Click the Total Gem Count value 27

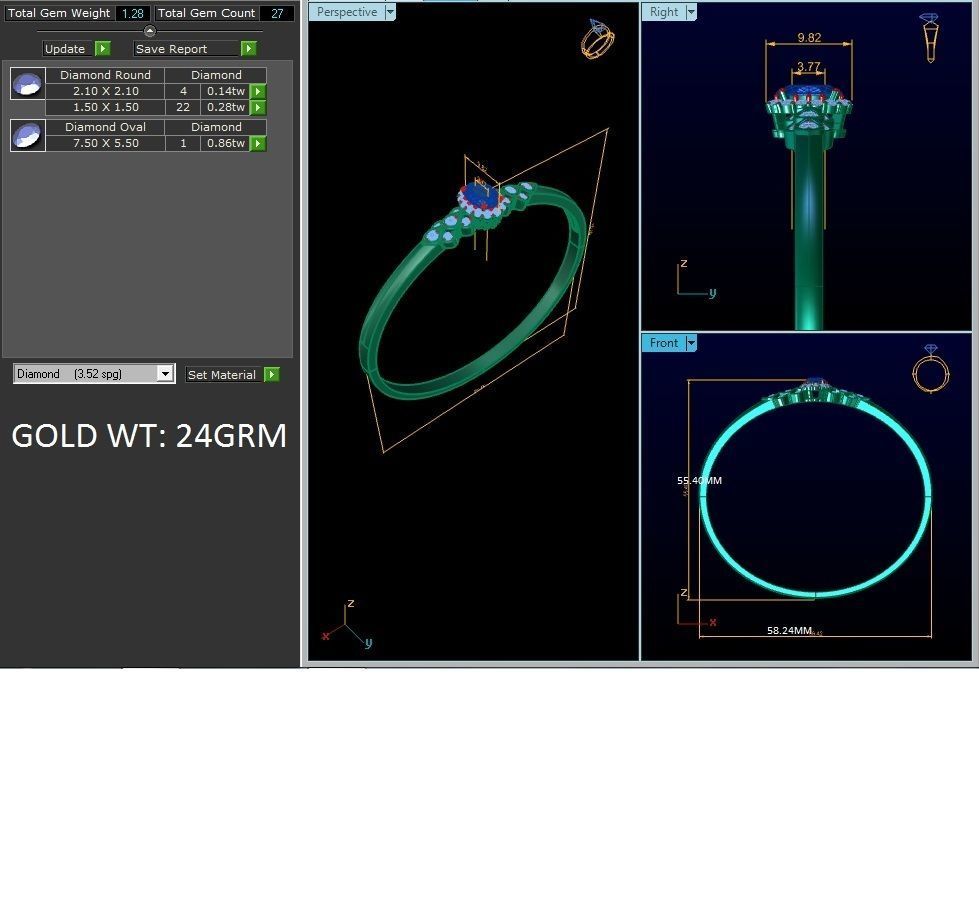[277, 13]
